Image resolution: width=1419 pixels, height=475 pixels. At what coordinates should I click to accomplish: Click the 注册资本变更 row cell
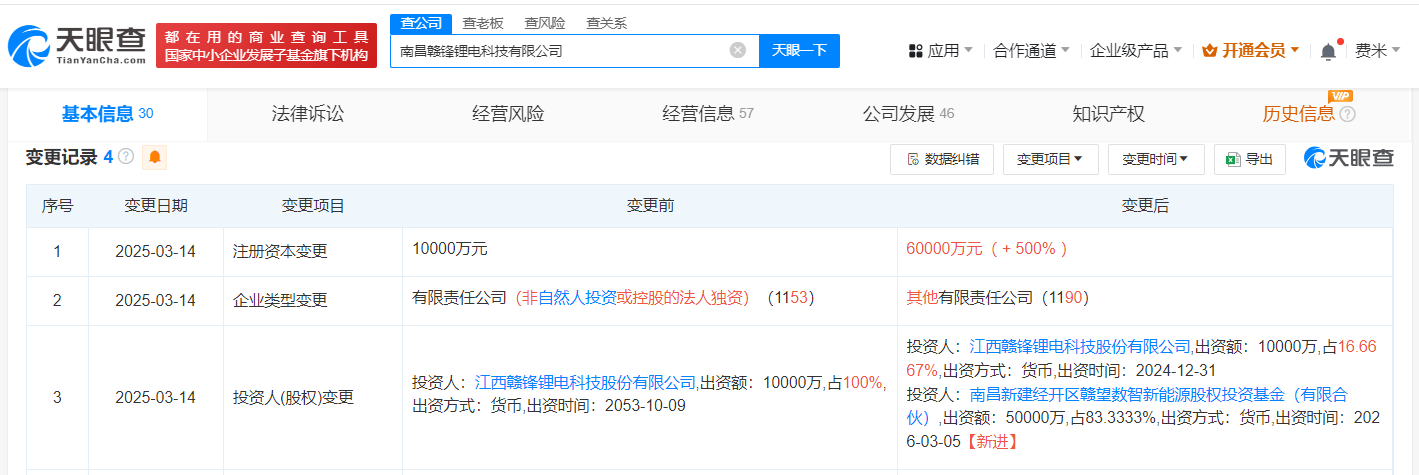(x=313, y=252)
